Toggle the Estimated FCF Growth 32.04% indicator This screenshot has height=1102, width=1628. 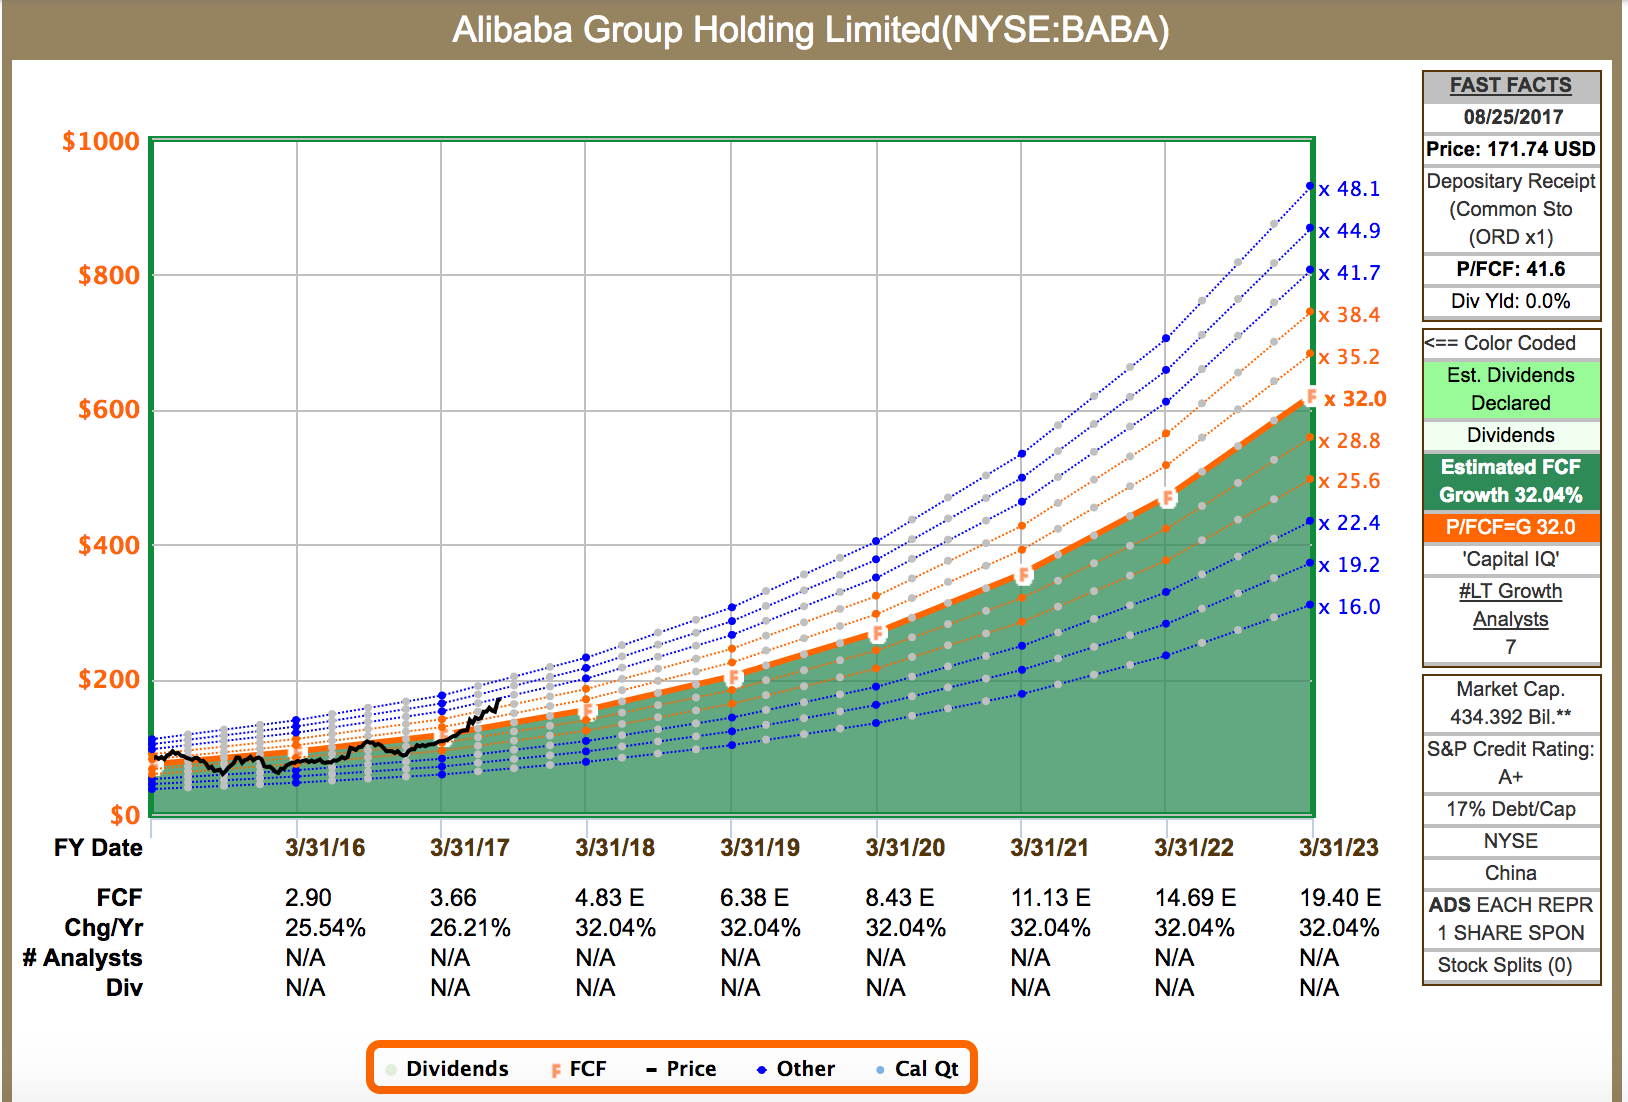point(1511,480)
